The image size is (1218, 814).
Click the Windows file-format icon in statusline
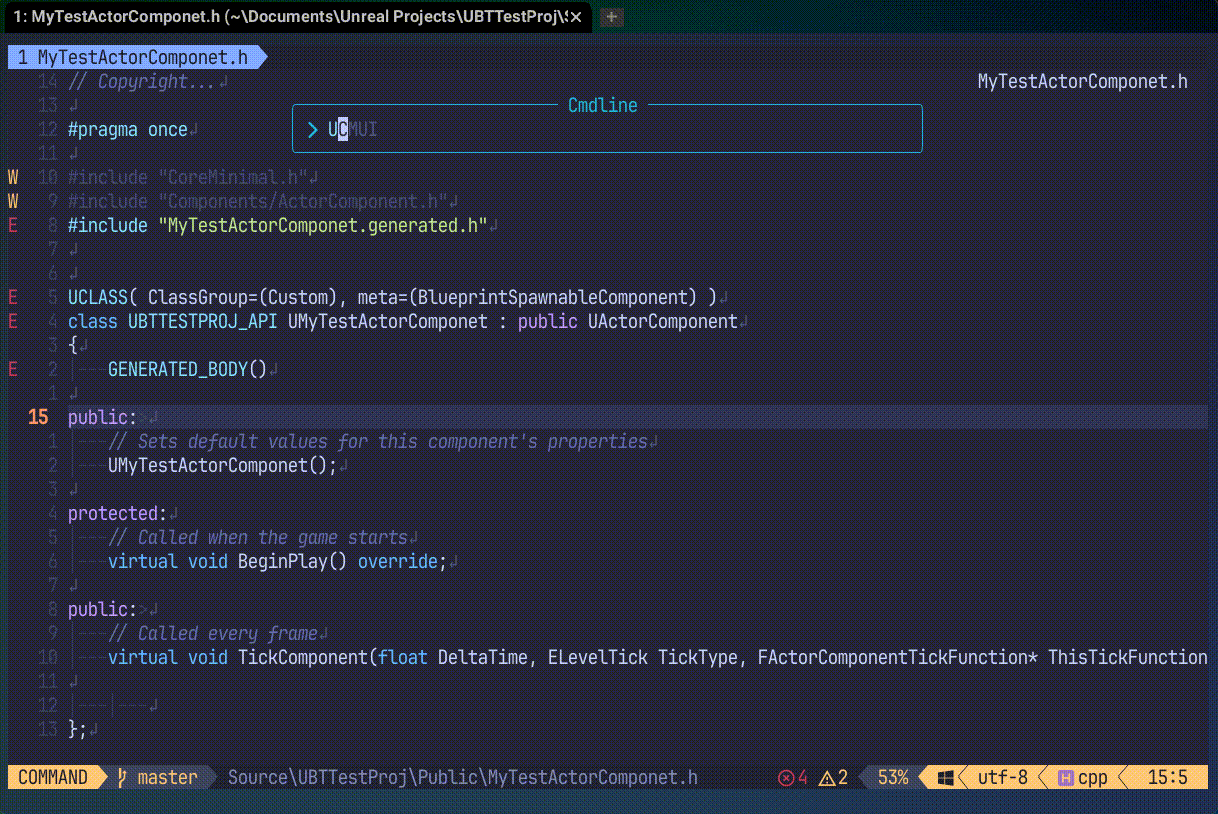(946, 778)
